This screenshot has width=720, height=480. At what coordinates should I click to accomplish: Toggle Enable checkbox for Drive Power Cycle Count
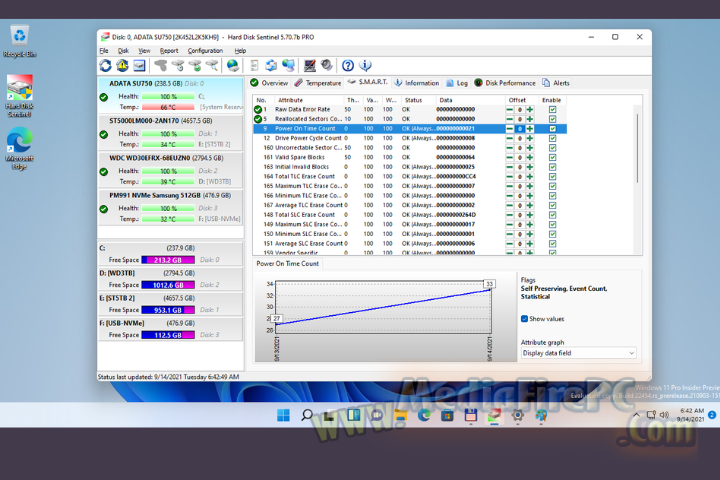pyautogui.click(x=552, y=138)
